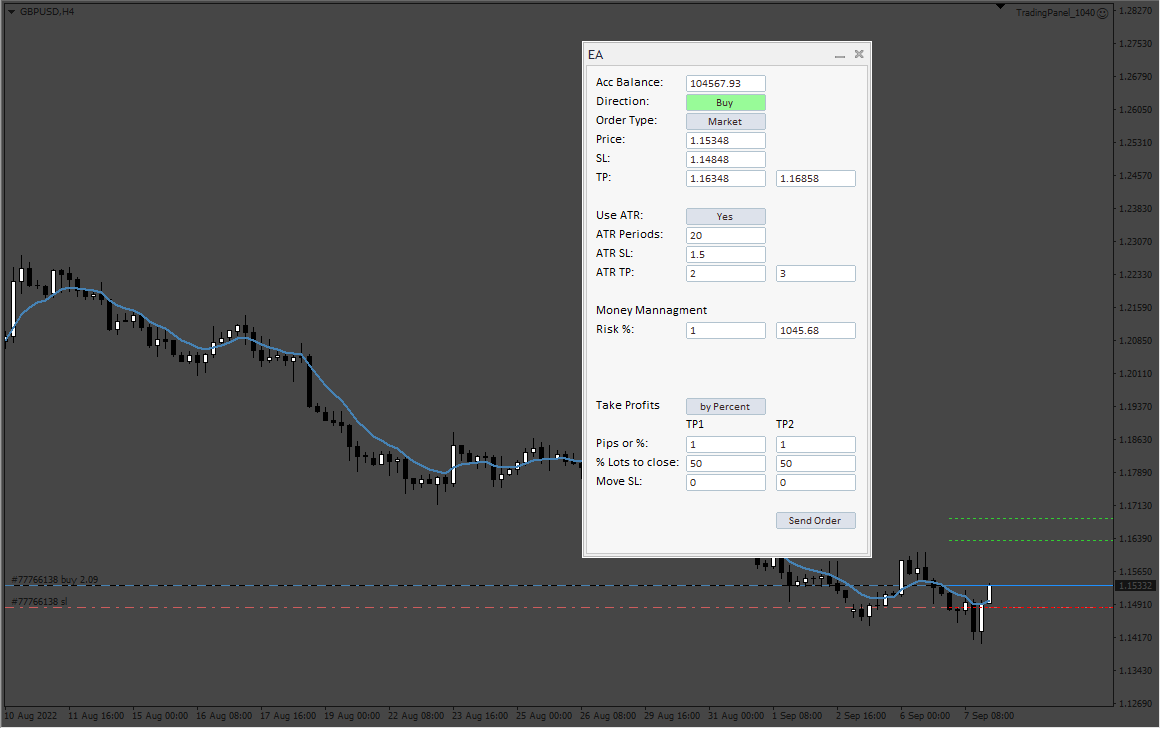
Task: Minimize the EA trading panel
Action: point(839,55)
